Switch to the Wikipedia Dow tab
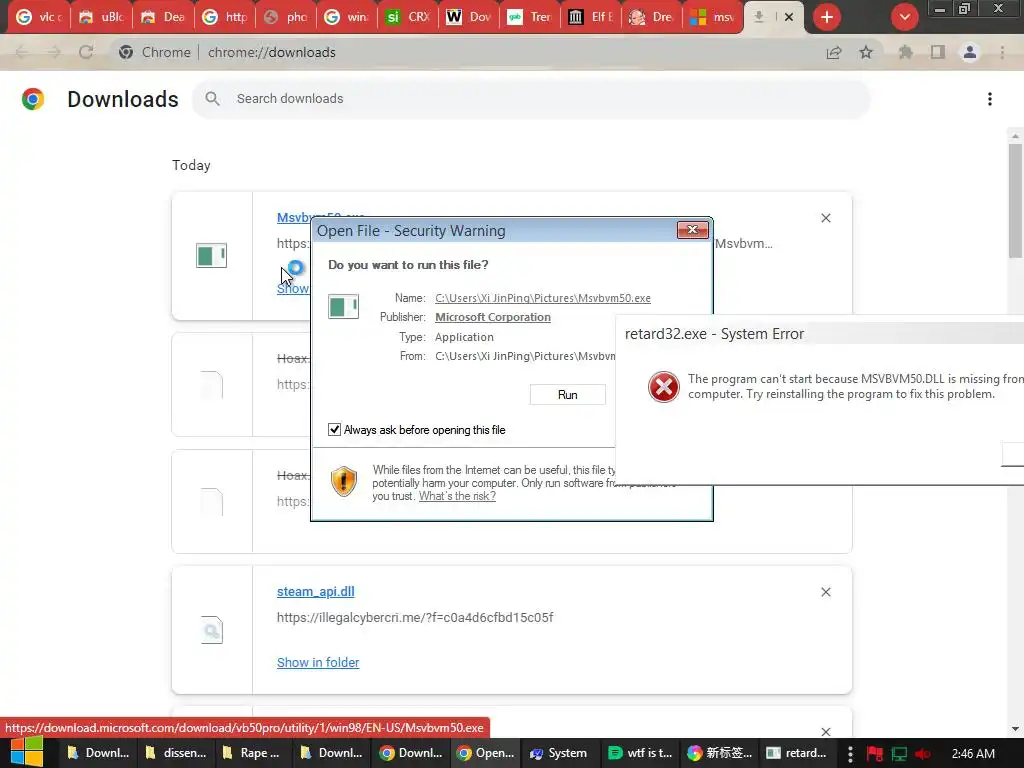1024x768 pixels. [469, 17]
